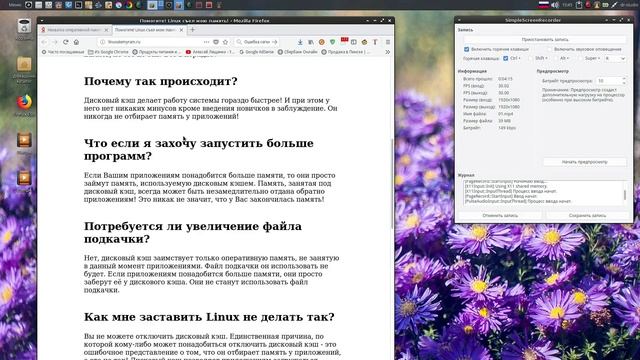Open 'Сбербанк Онлайн' bookmark

click(298, 52)
